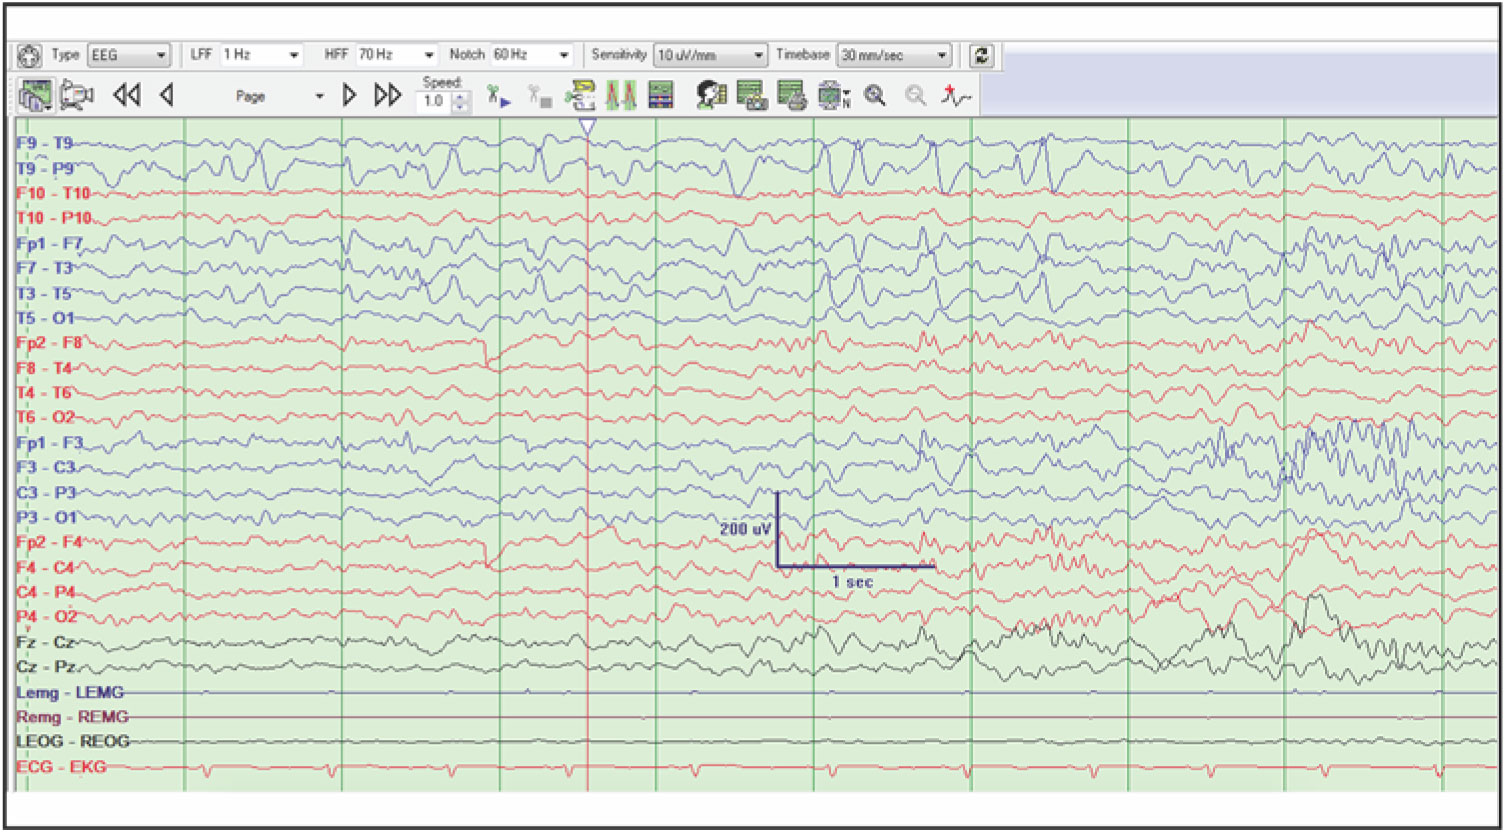This screenshot has height=833, width=1506.
Task: Open the Type EEG dropdown
Action: pyautogui.click(x=160, y=55)
